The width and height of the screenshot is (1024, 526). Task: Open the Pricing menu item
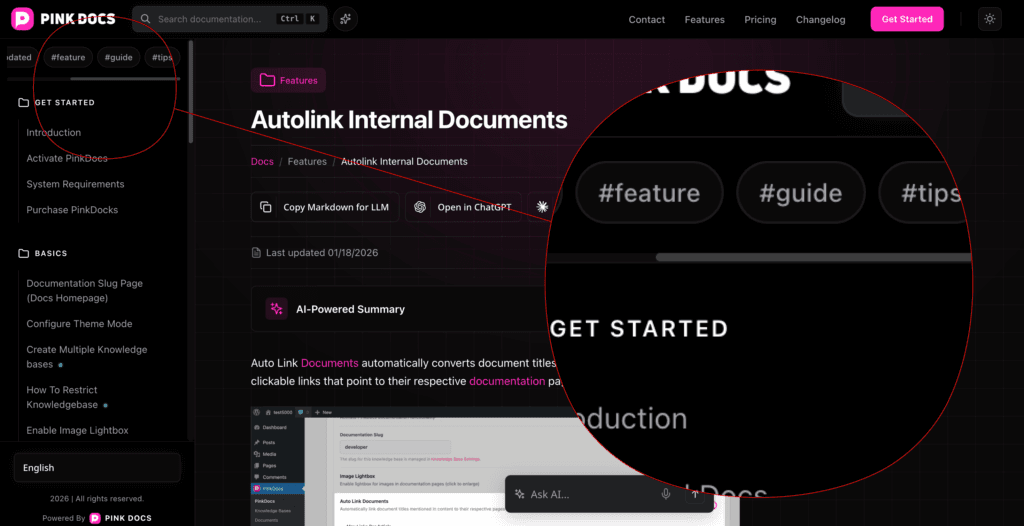[x=760, y=19]
